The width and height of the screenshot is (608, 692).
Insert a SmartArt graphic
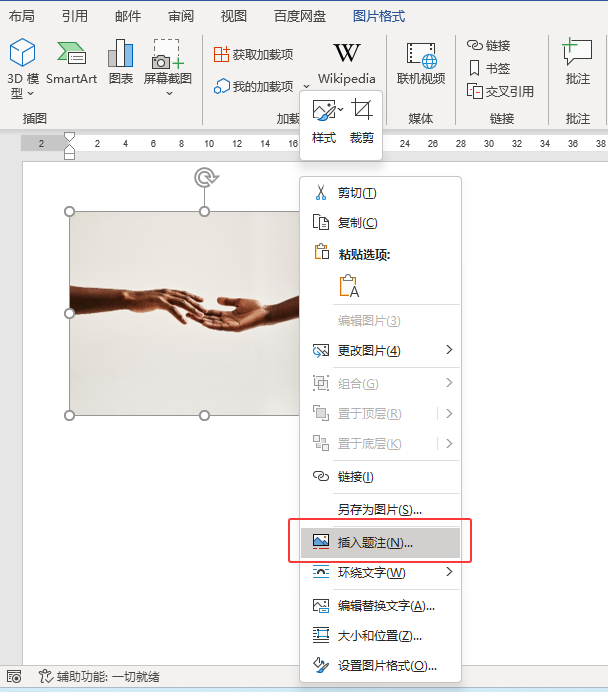pos(71,62)
